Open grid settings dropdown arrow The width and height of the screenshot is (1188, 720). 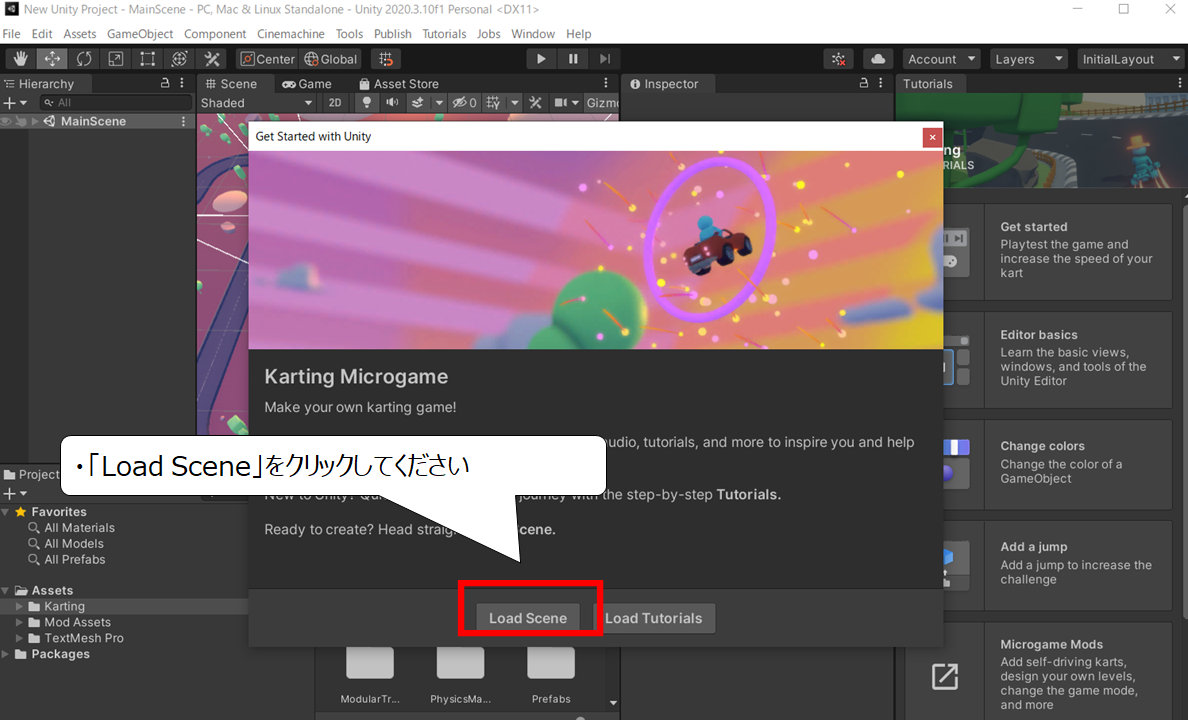pos(514,102)
